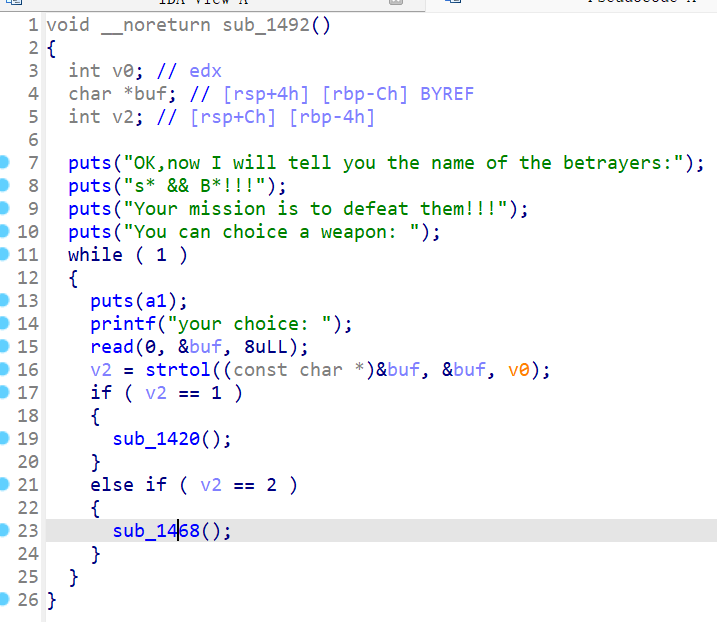The image size is (717, 622).
Task: Click the strtol function name
Action: point(178,370)
